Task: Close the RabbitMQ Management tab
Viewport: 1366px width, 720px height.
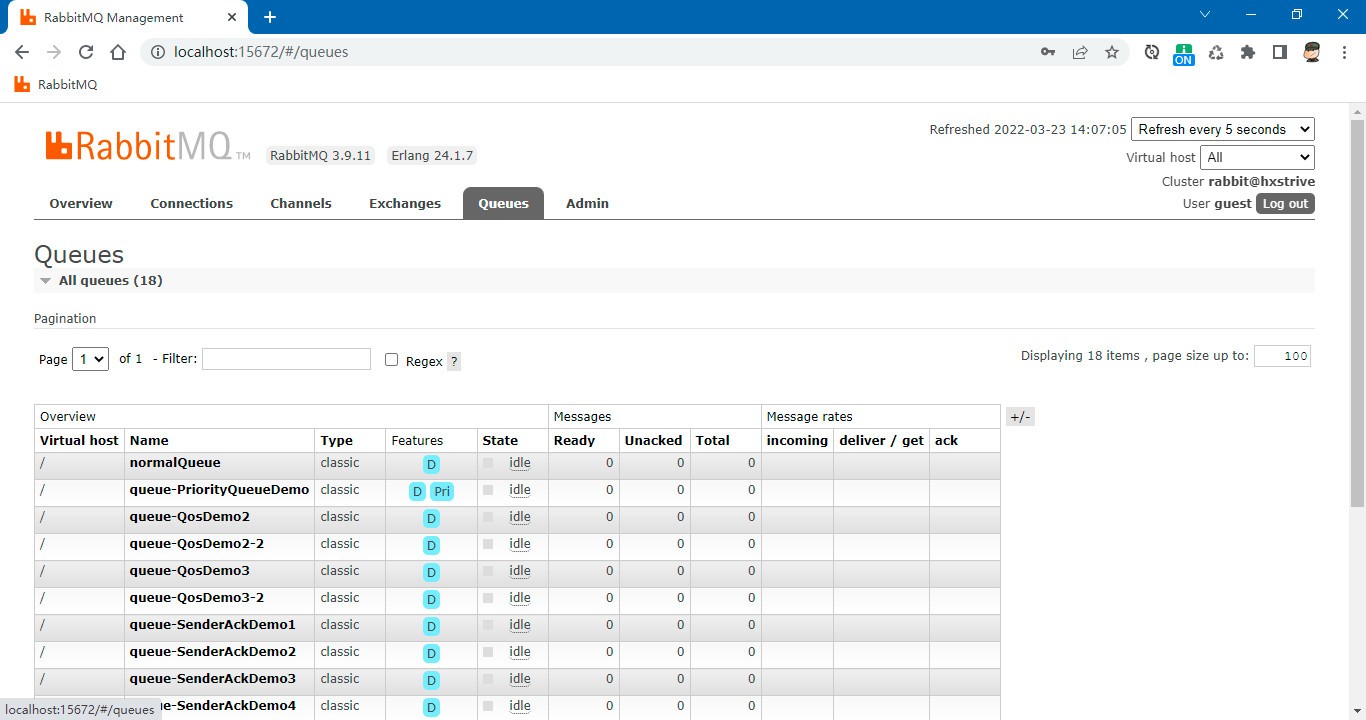Action: (232, 17)
